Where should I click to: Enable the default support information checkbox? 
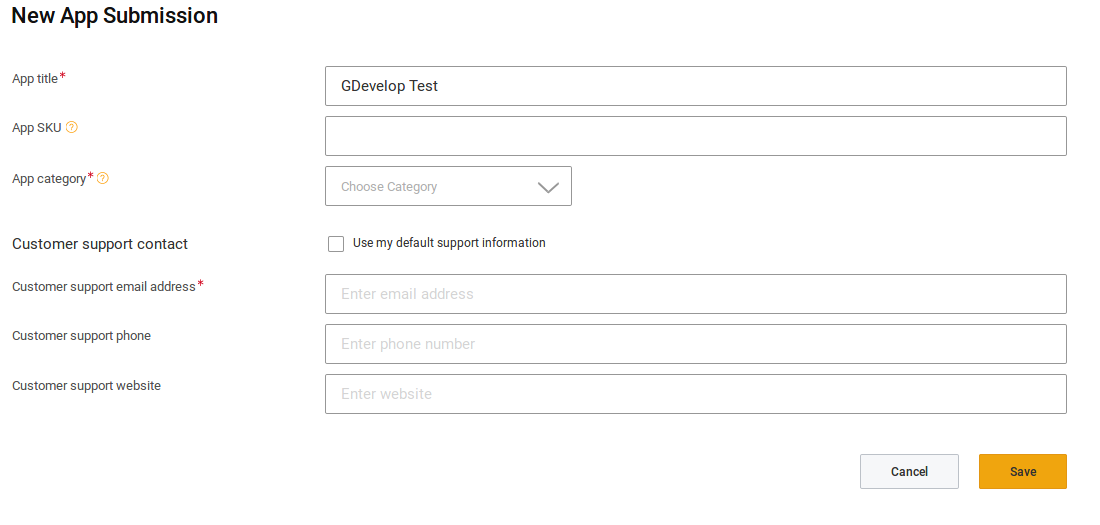click(336, 244)
